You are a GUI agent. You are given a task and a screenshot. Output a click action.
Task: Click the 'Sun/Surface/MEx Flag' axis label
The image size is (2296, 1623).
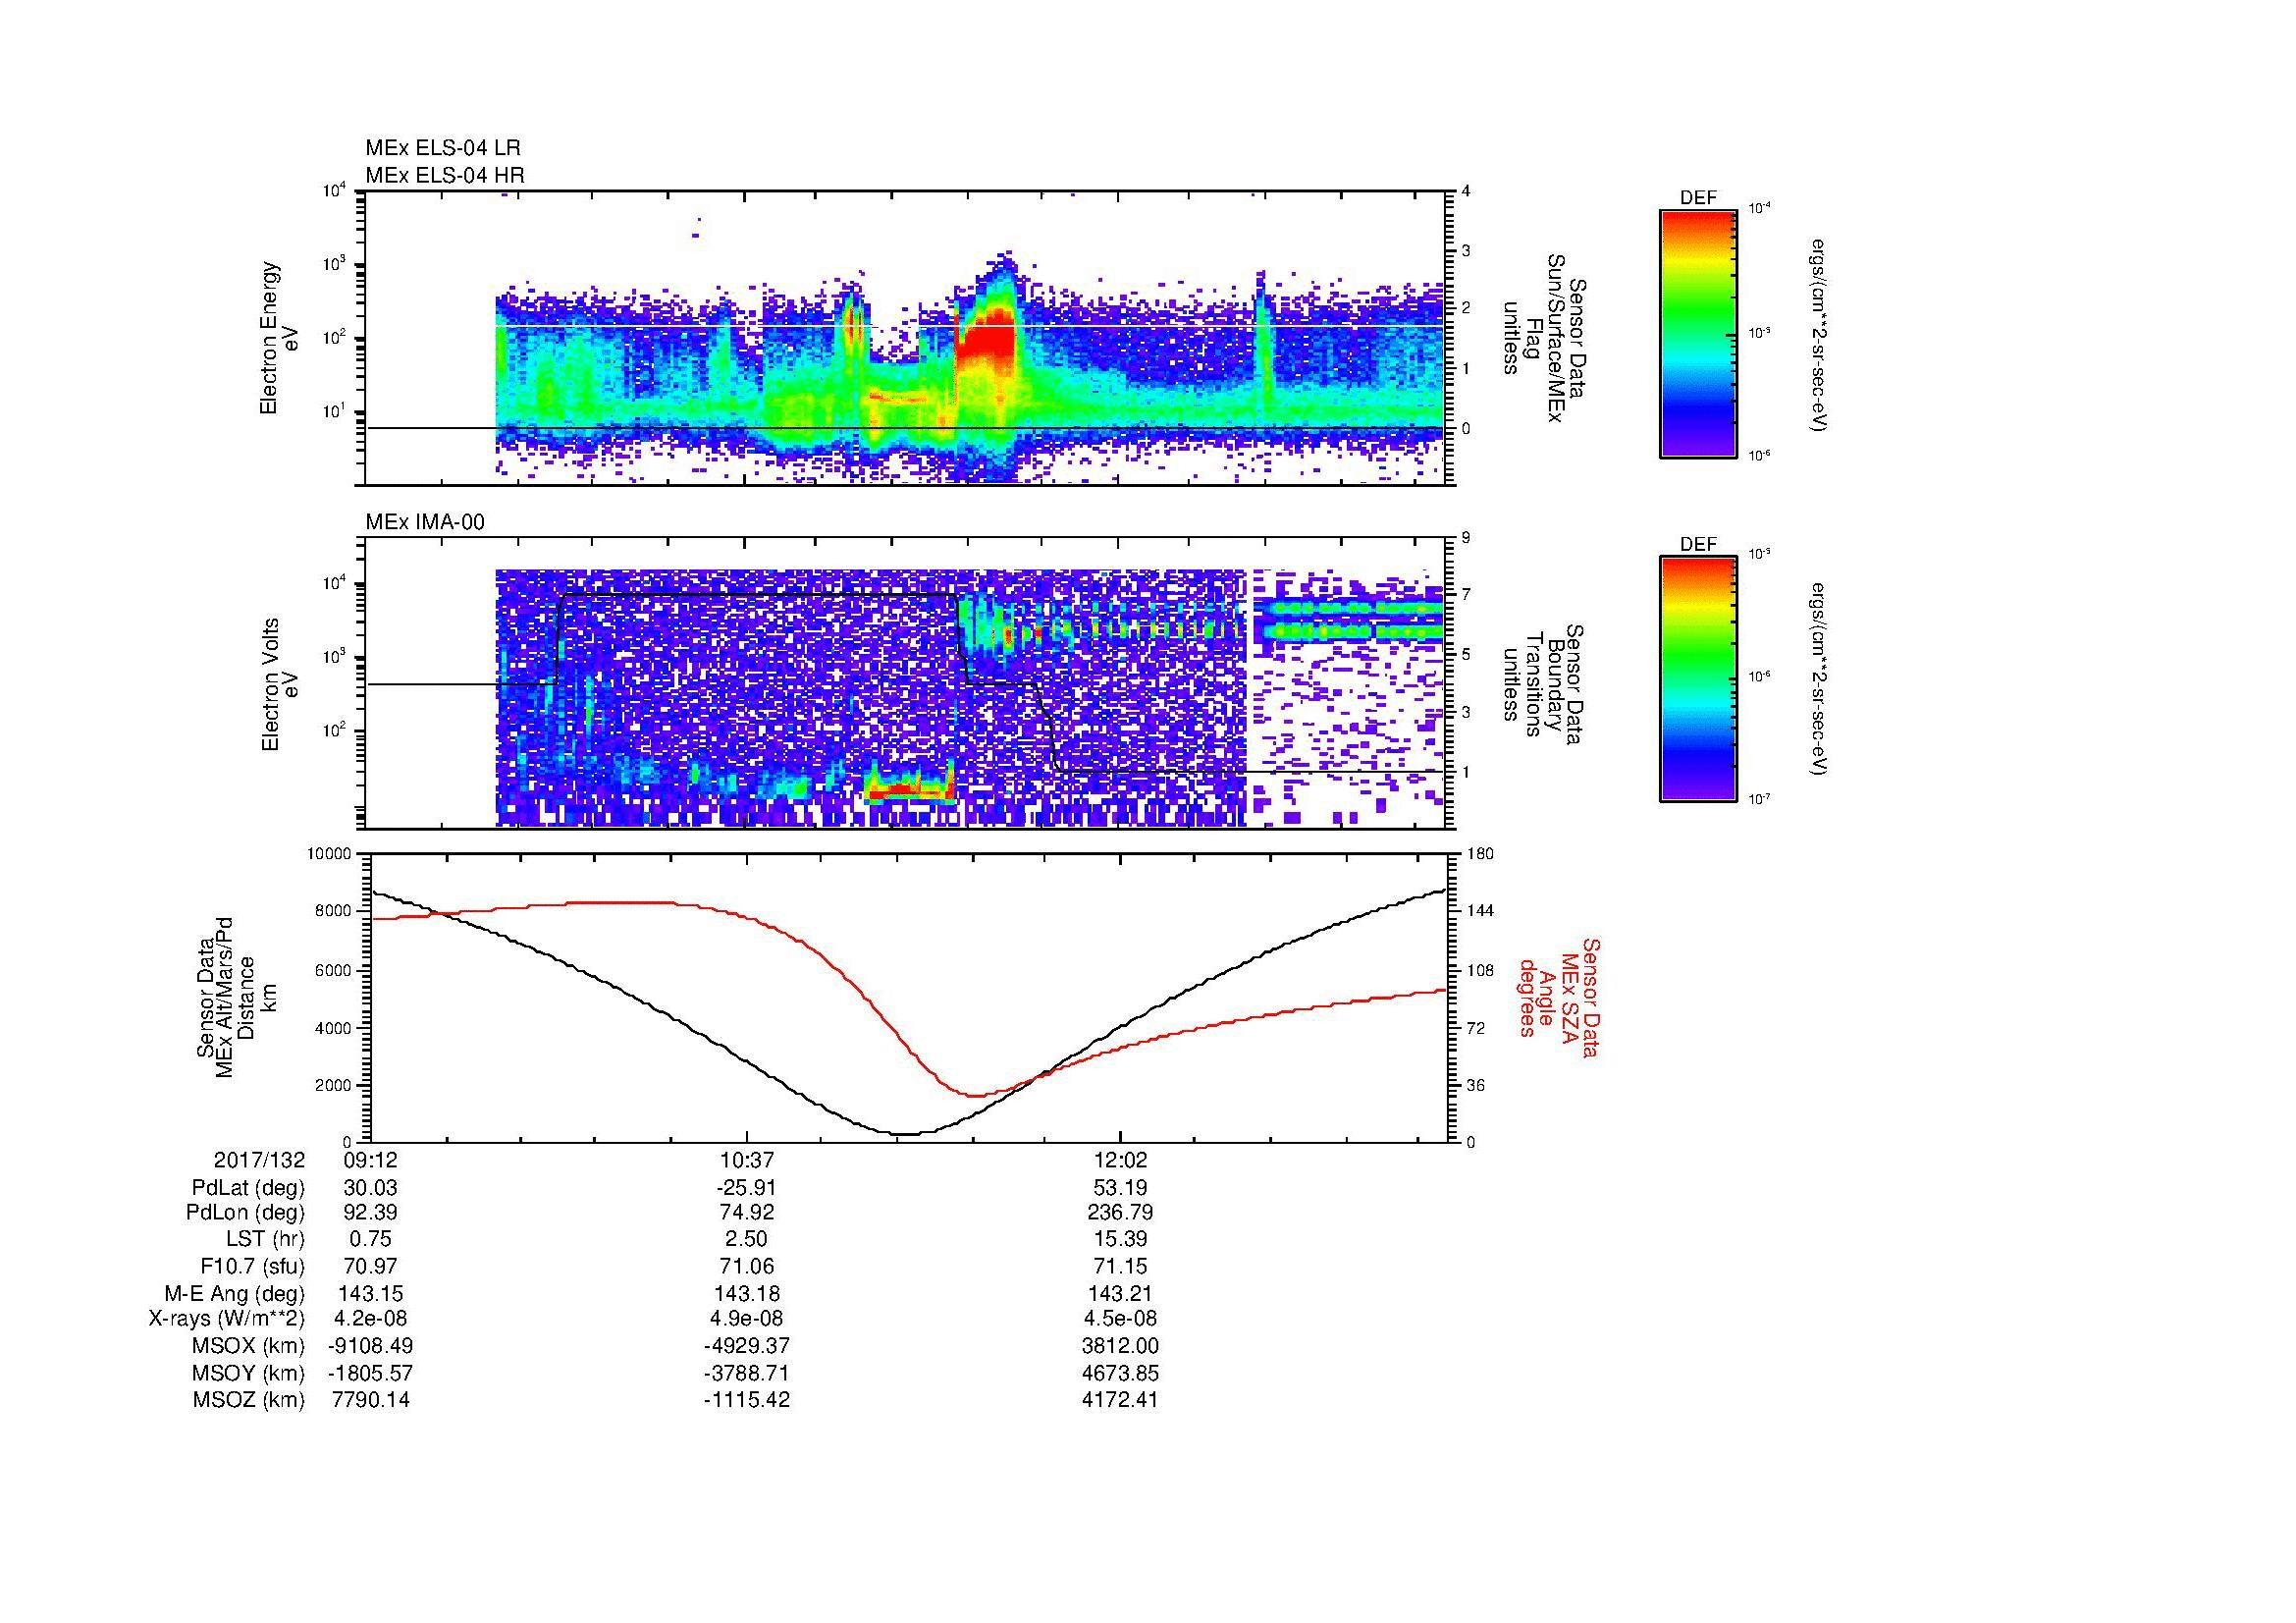pyautogui.click(x=1546, y=338)
